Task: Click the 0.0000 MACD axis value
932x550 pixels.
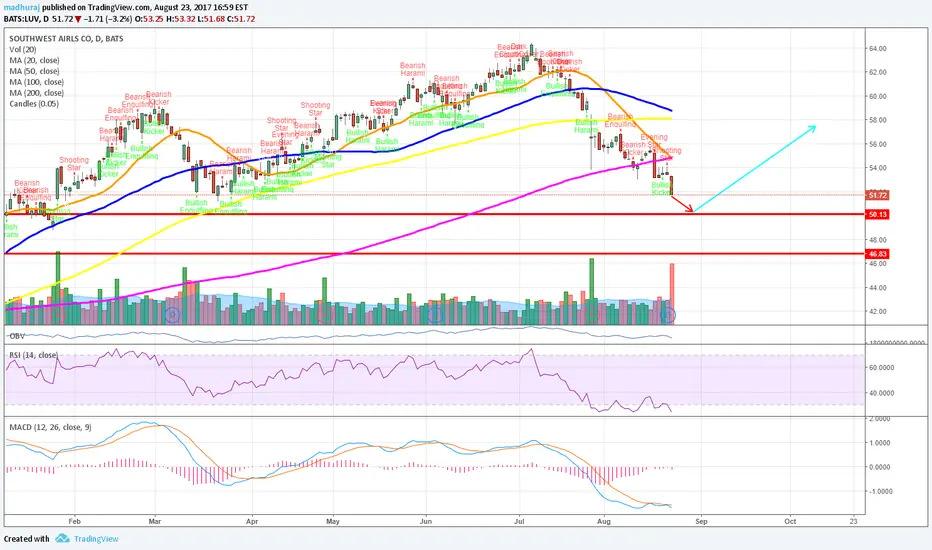Action: [879, 467]
